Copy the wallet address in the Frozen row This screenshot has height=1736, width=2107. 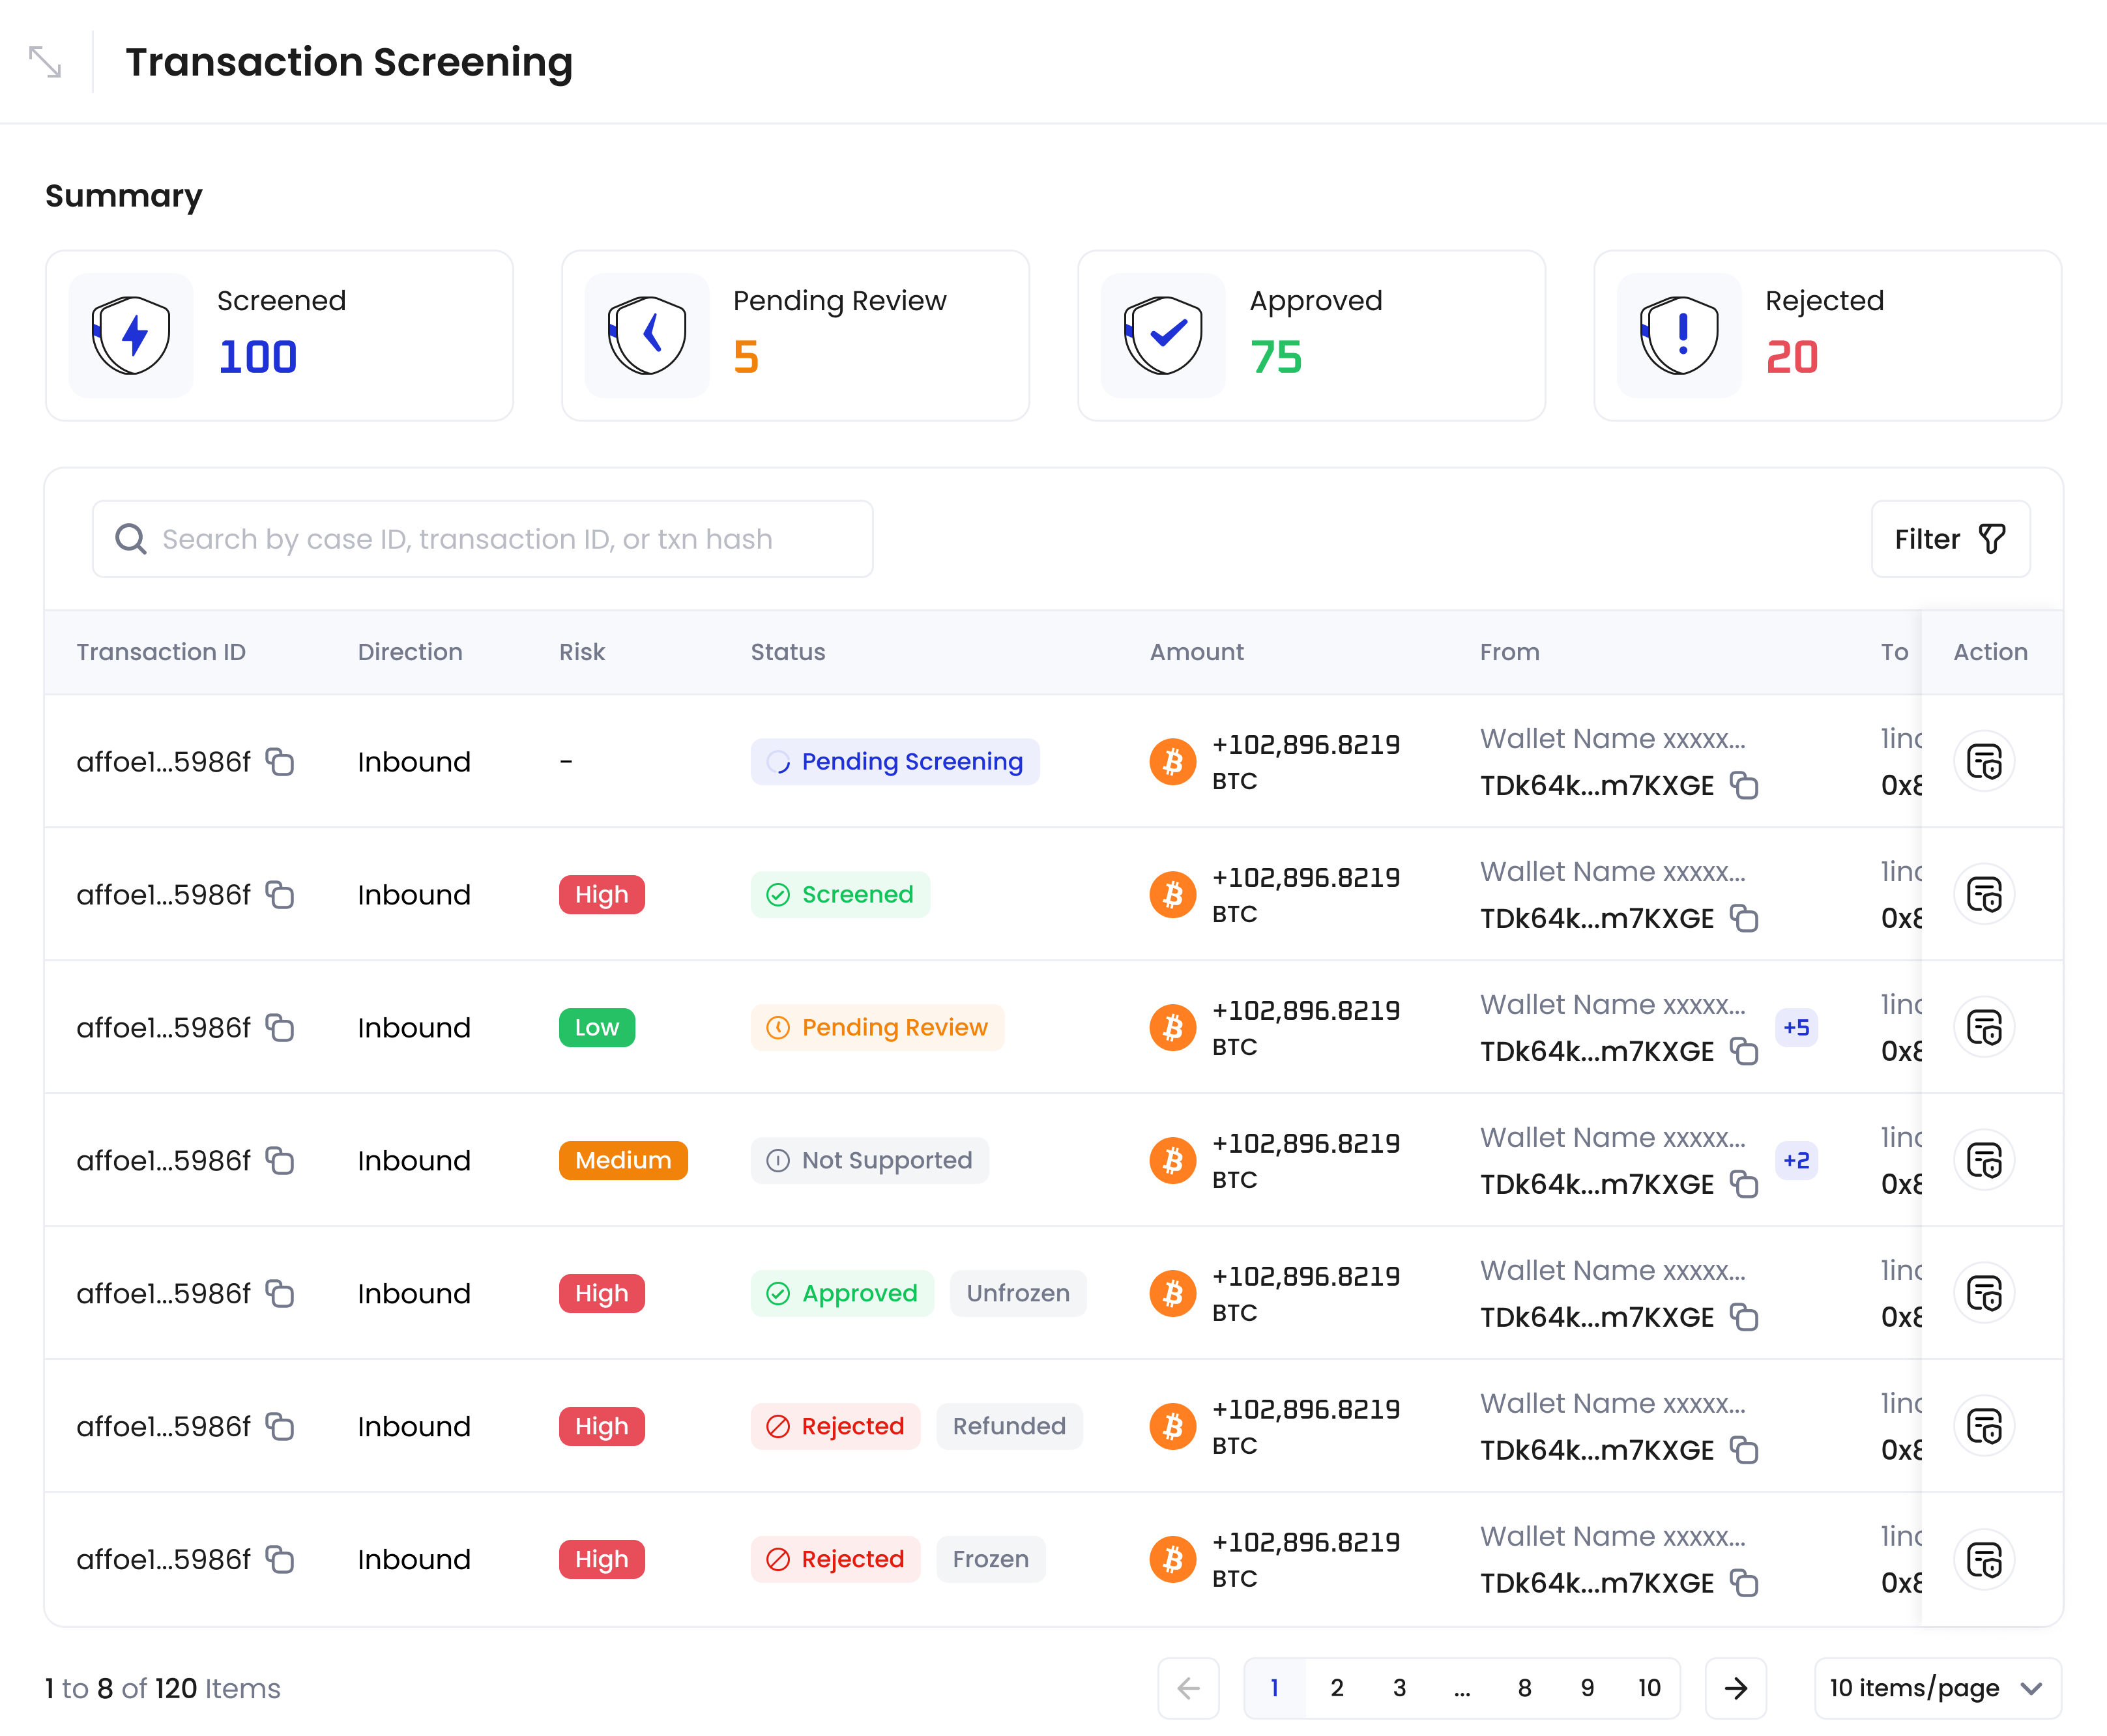[x=1745, y=1583]
